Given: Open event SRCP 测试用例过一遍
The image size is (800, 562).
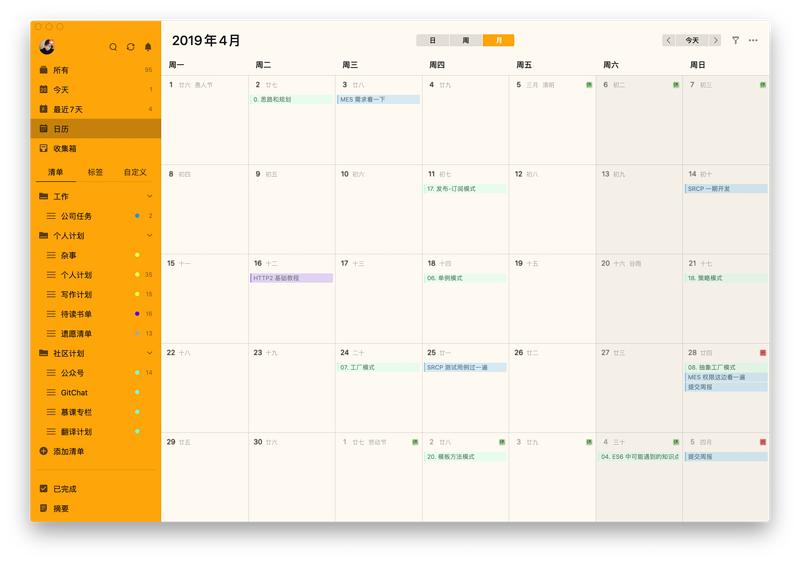Looking at the screenshot, I should coord(465,367).
